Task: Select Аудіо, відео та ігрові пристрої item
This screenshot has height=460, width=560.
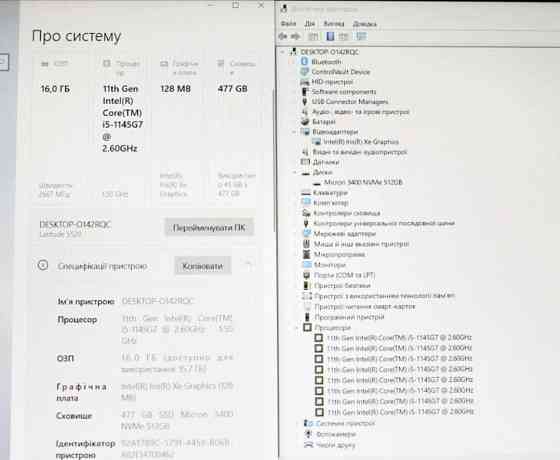Action: pos(361,112)
